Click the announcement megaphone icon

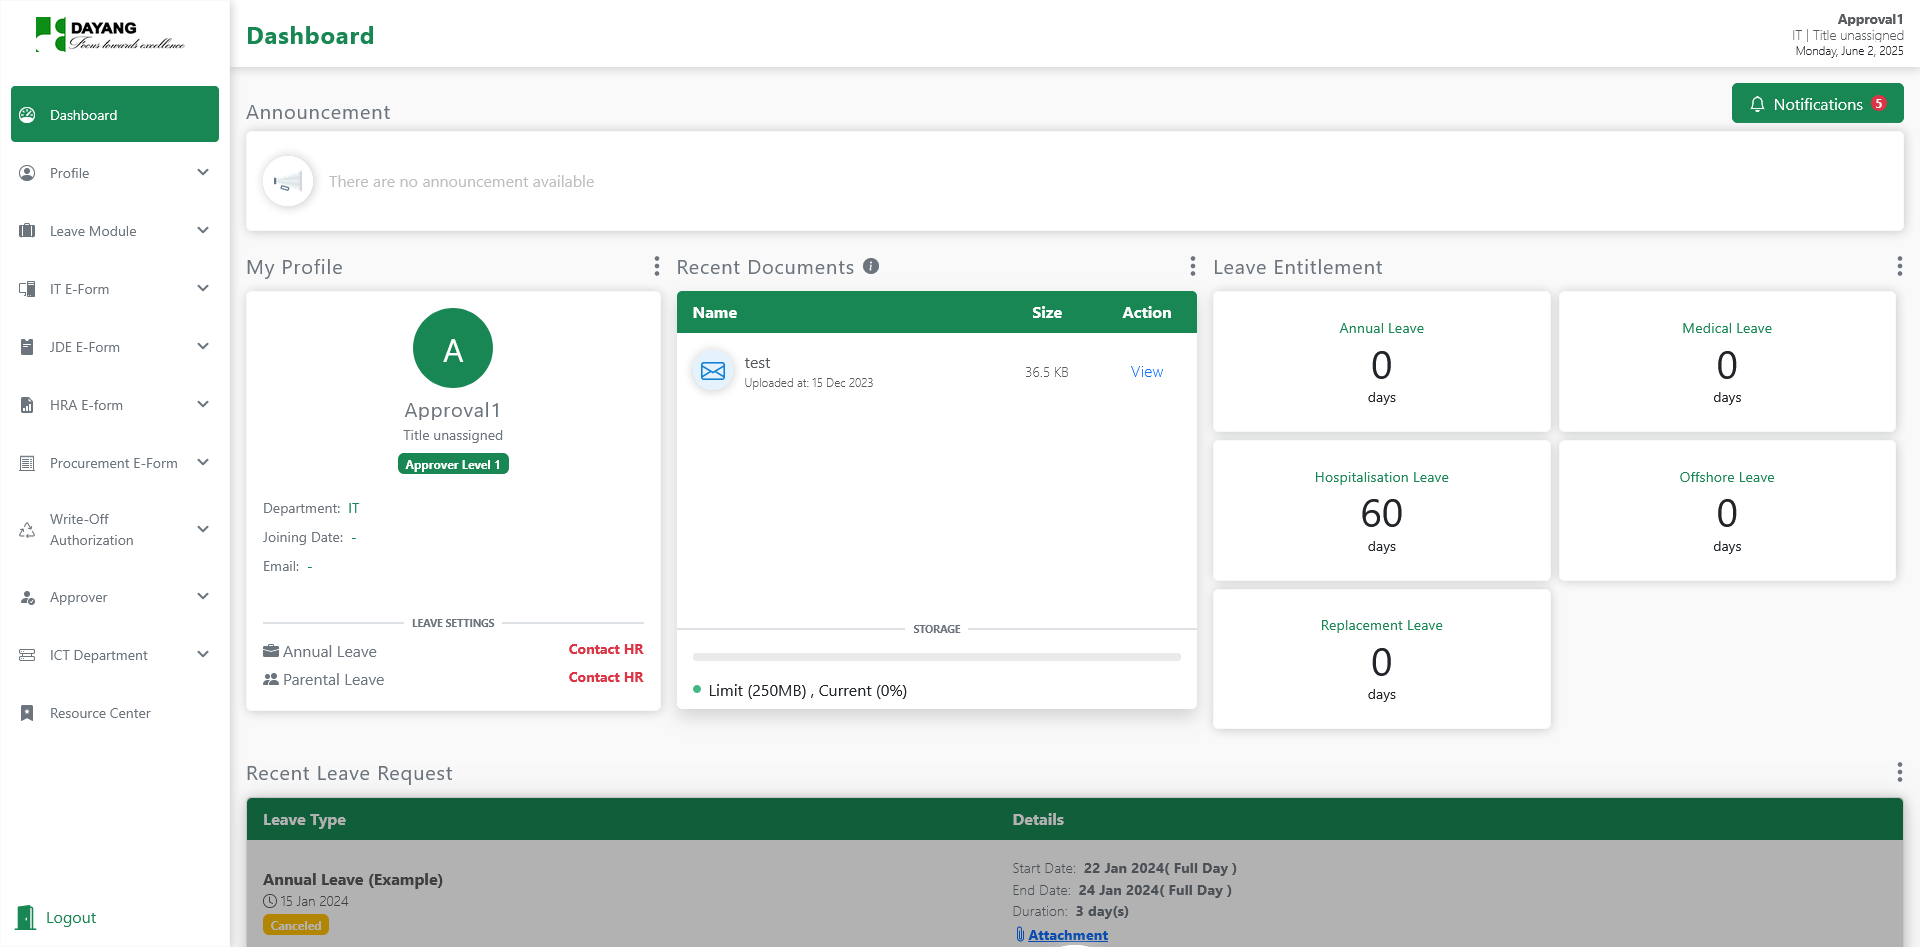tap(288, 182)
